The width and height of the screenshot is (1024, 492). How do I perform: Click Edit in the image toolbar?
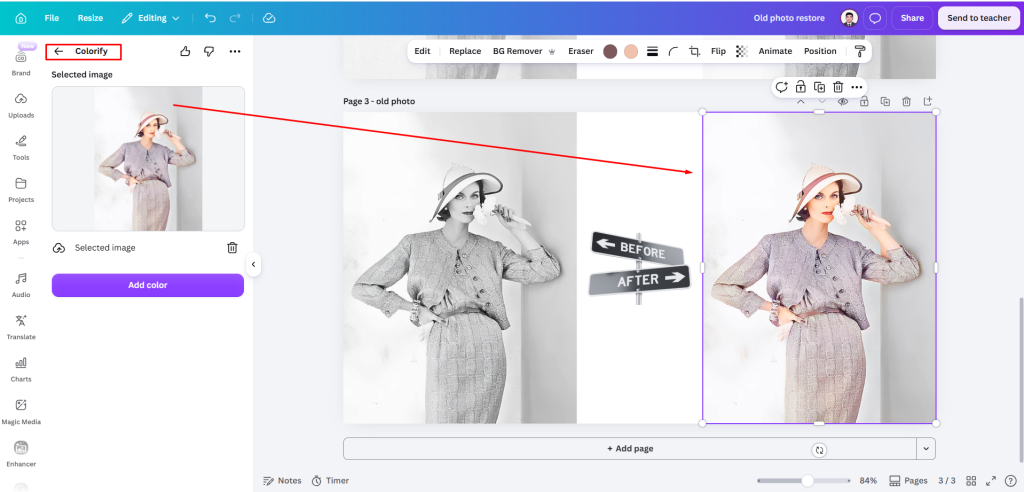423,51
